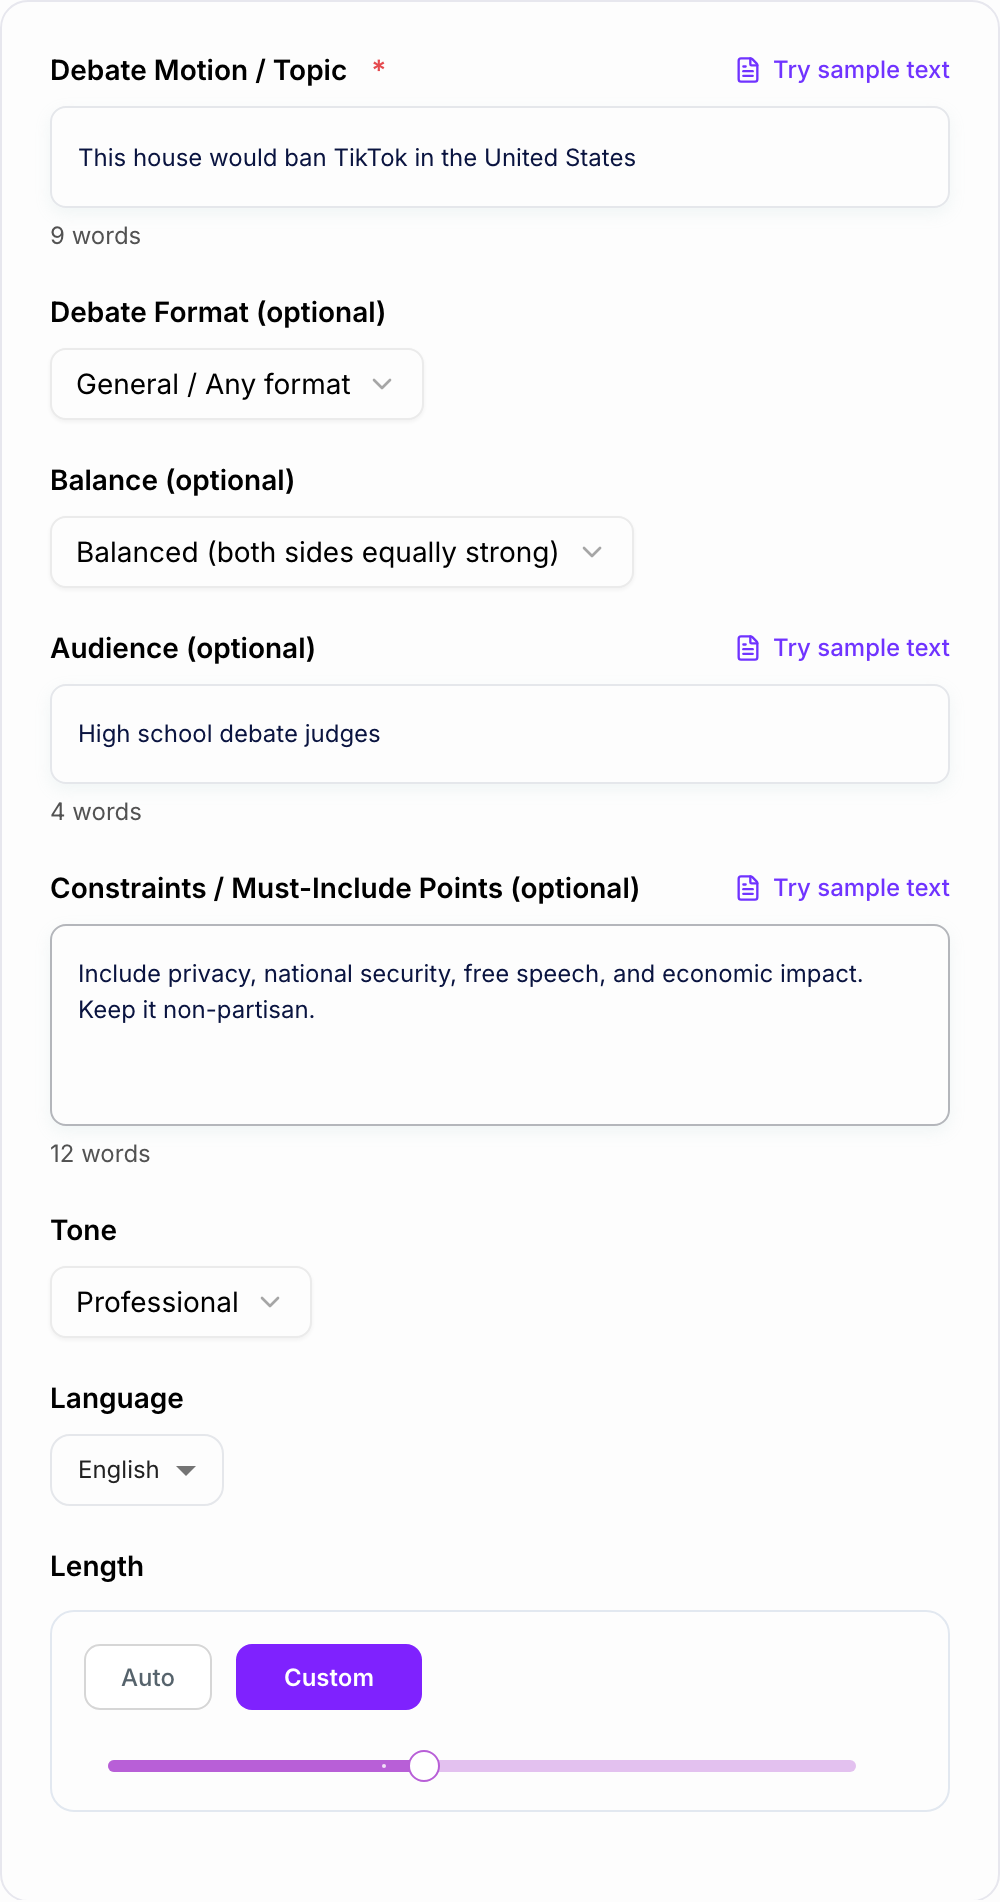Open the Tone dropdown showing Professional
The height and width of the screenshot is (1902, 1000).
click(181, 1302)
